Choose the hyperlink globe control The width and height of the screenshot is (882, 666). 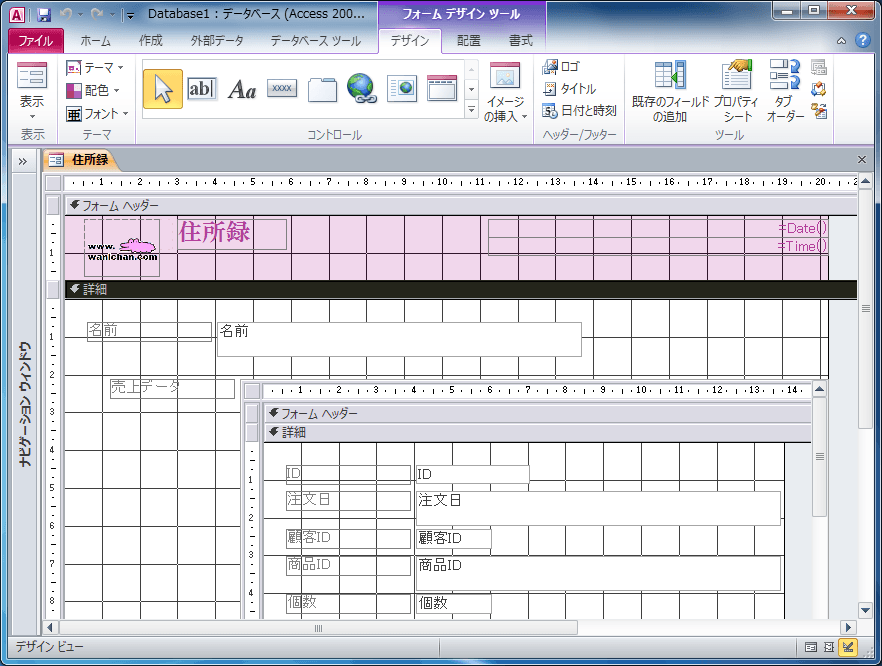pyautogui.click(x=362, y=88)
